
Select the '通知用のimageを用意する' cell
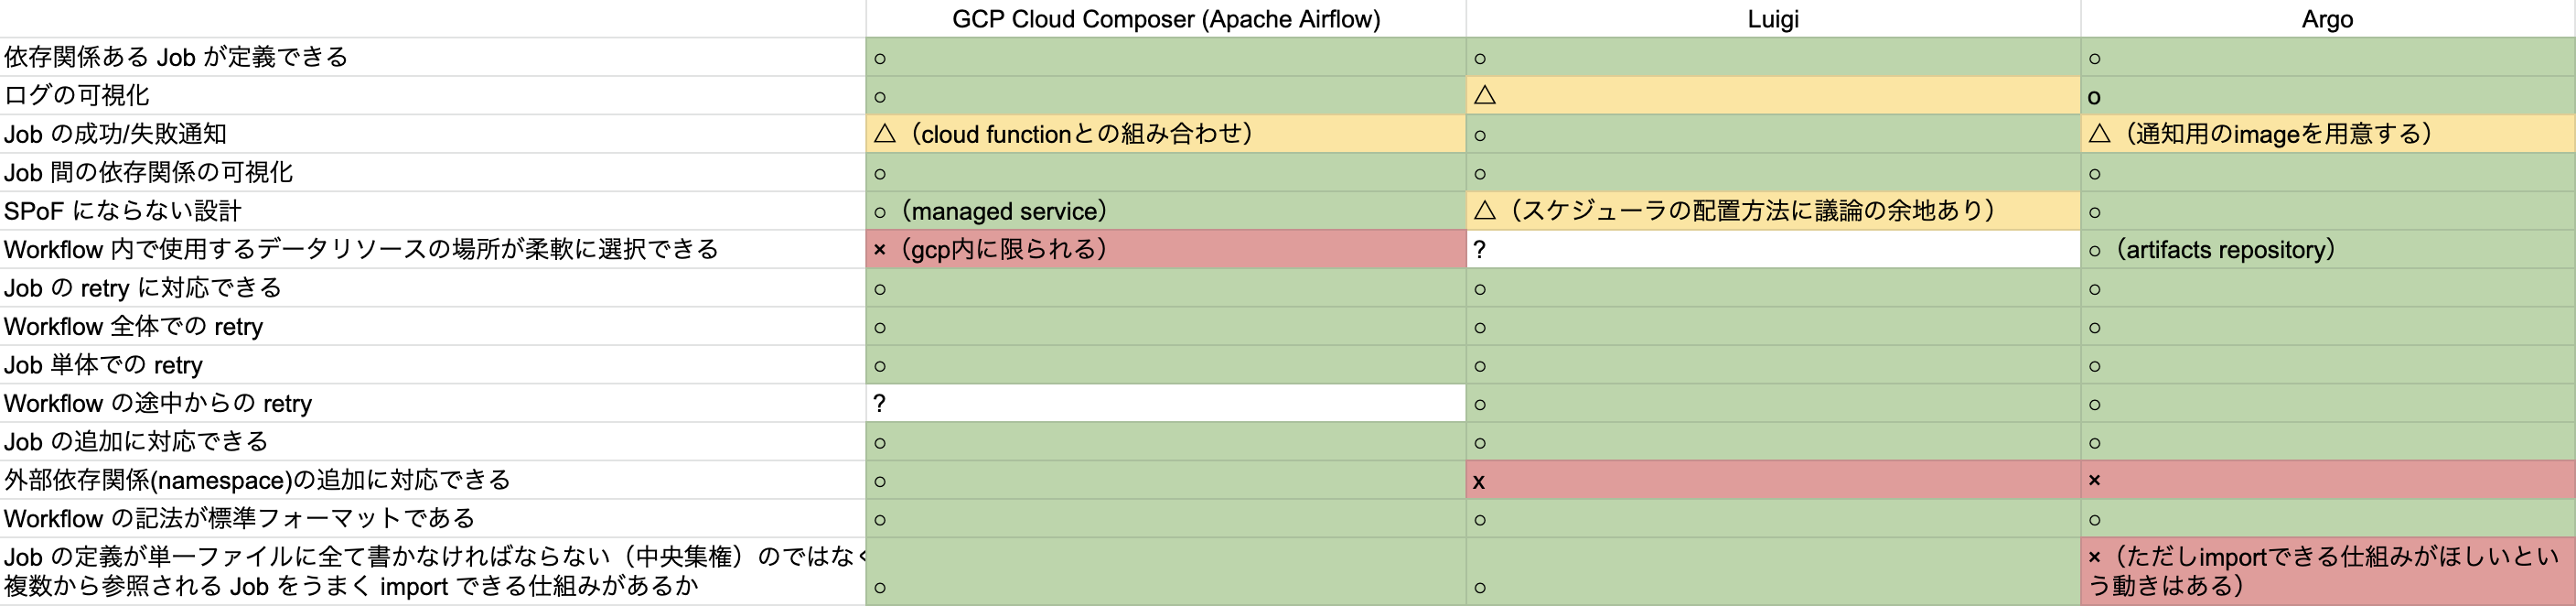2328,134
